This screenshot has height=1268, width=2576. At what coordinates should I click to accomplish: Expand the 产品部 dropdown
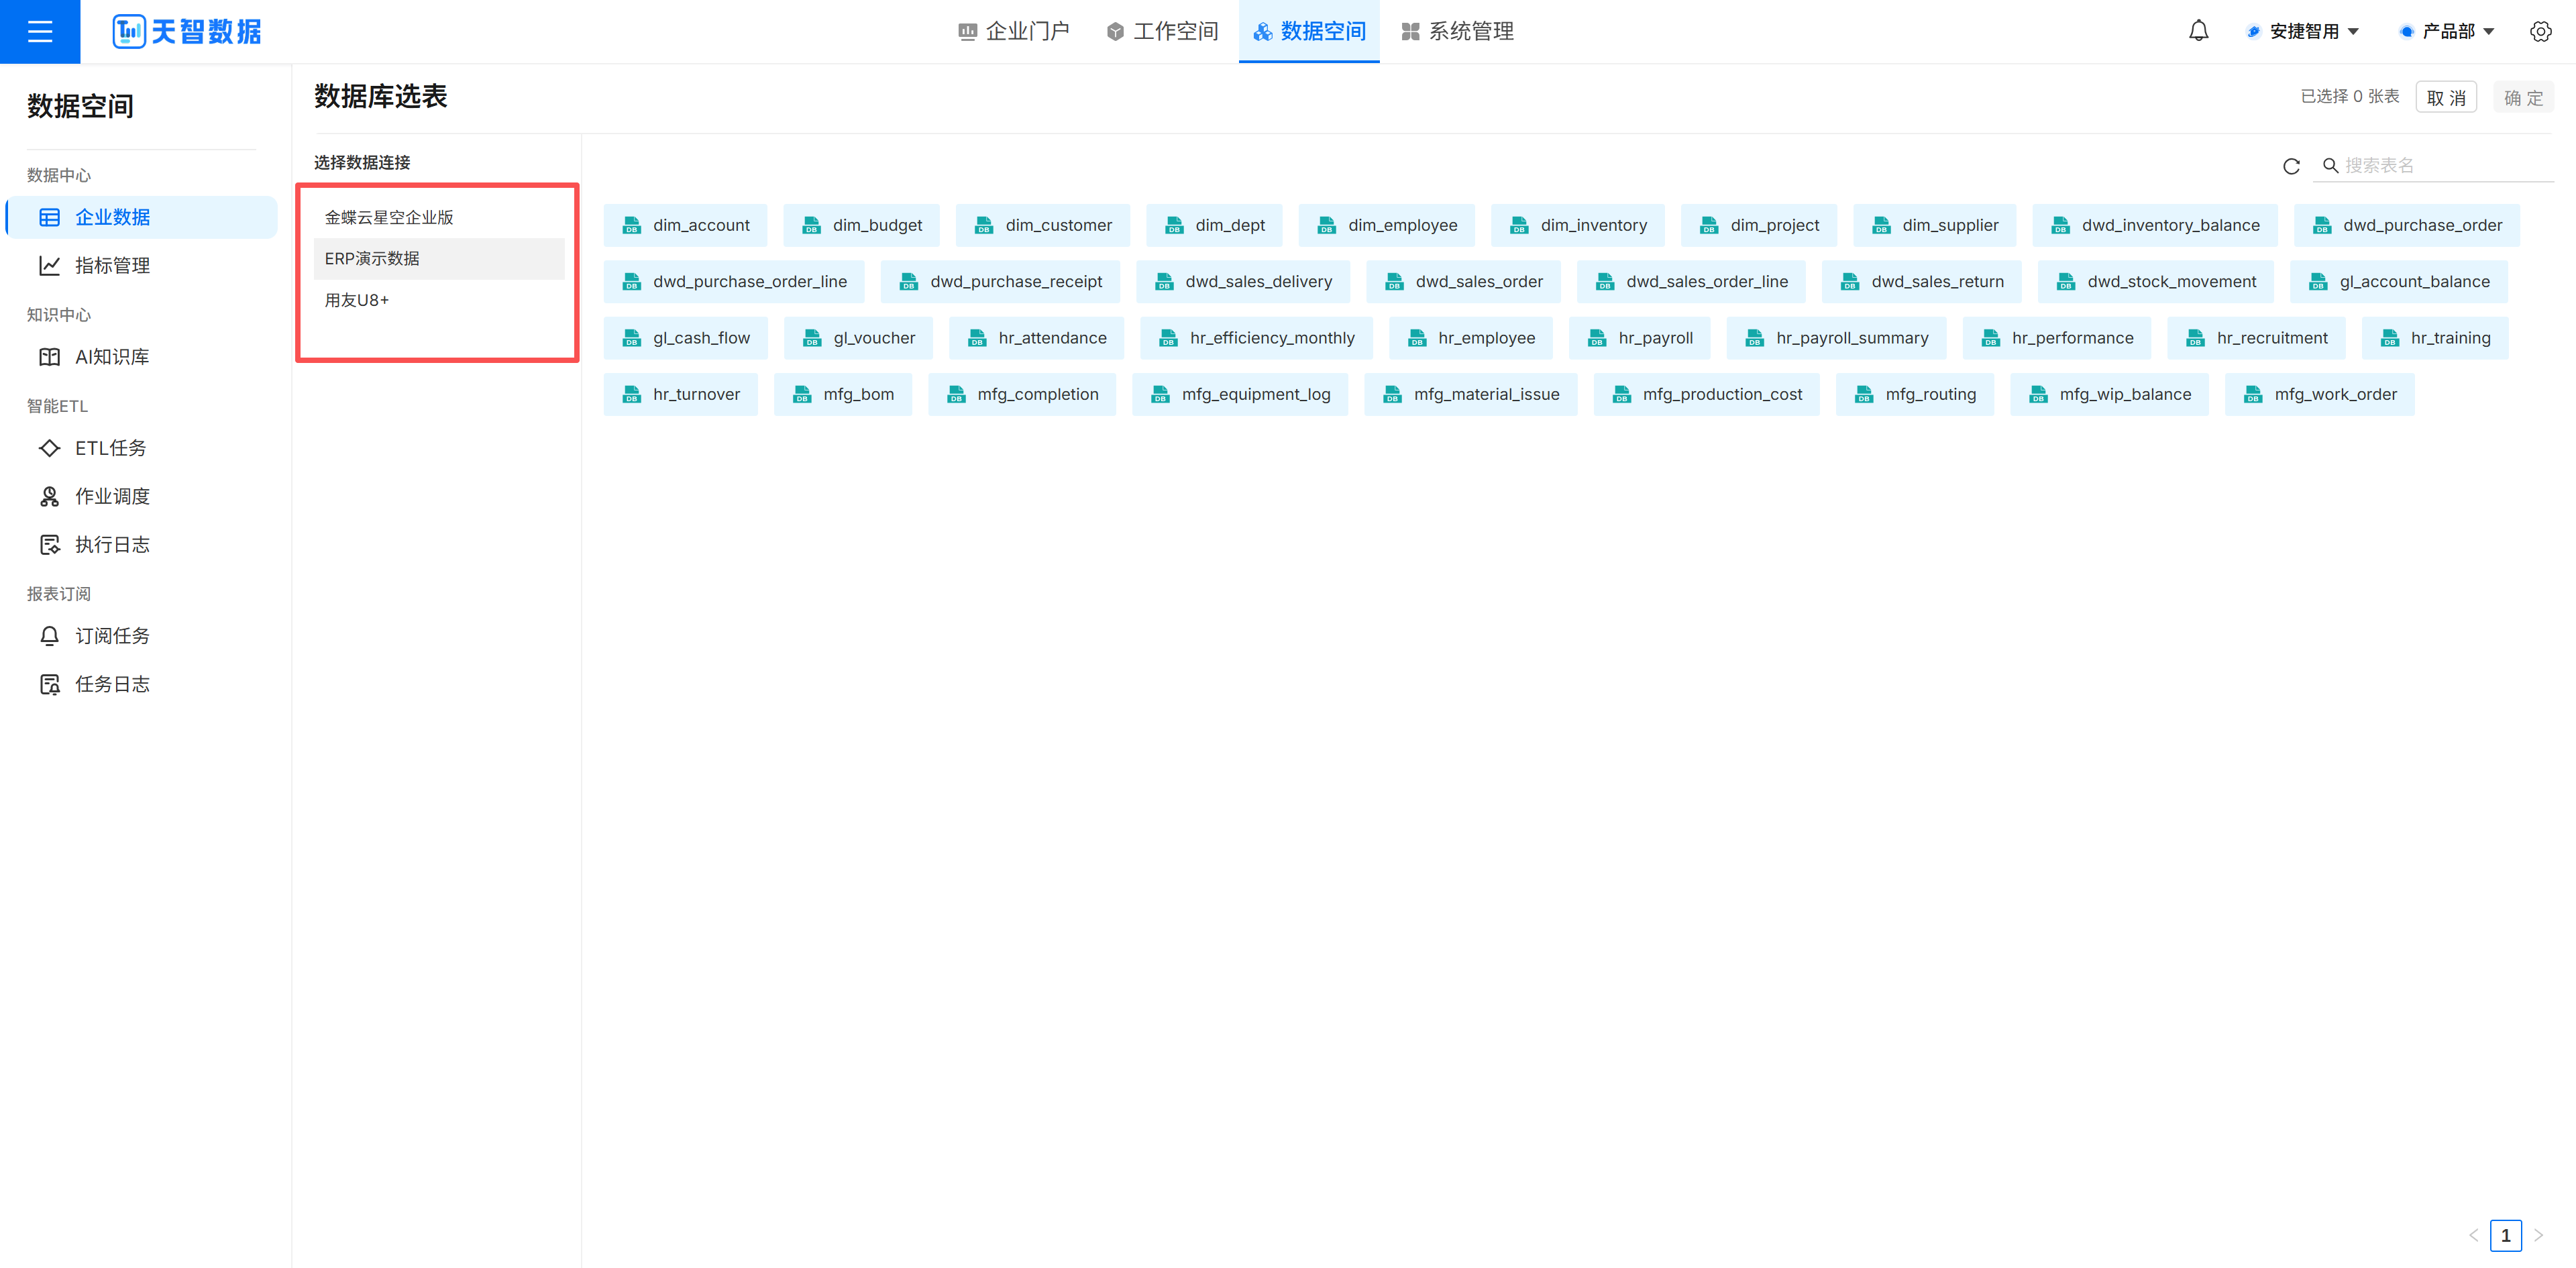(x=2447, y=31)
